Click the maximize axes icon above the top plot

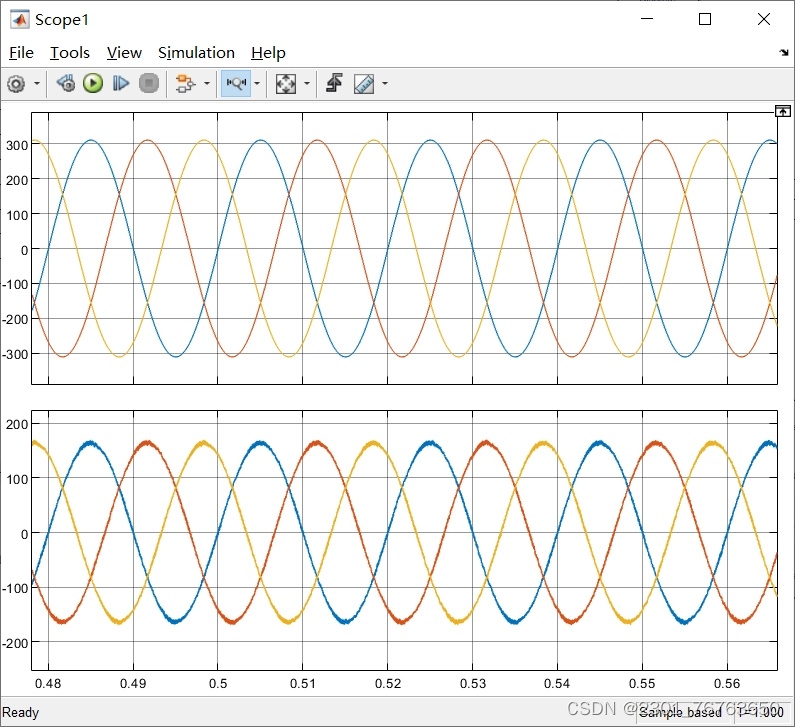783,111
